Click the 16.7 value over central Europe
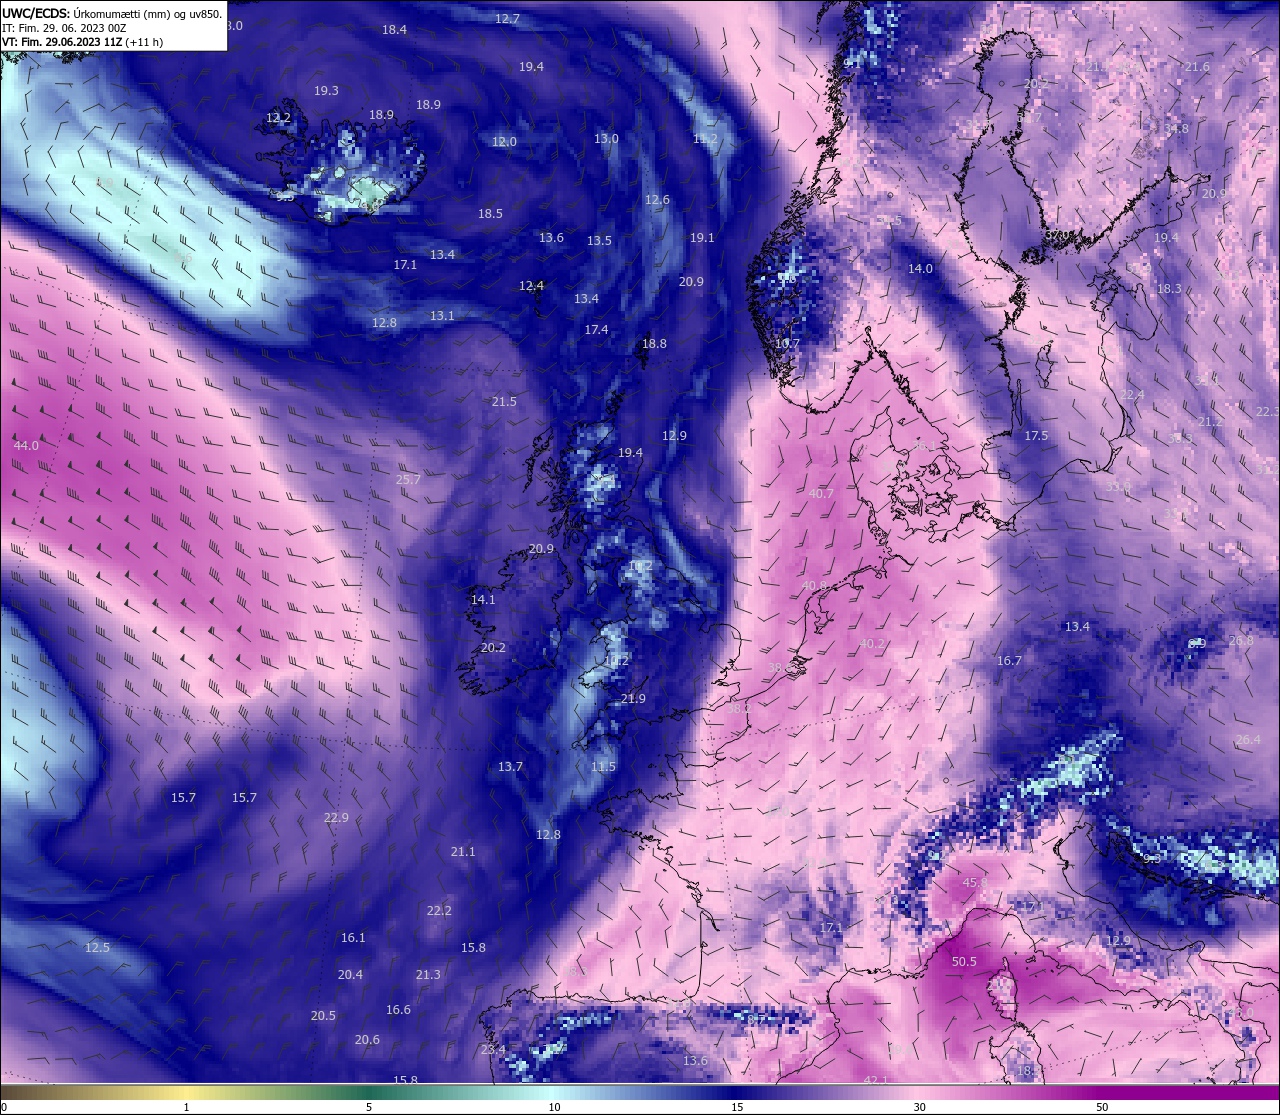Image resolution: width=1280 pixels, height=1115 pixels. coord(1009,661)
